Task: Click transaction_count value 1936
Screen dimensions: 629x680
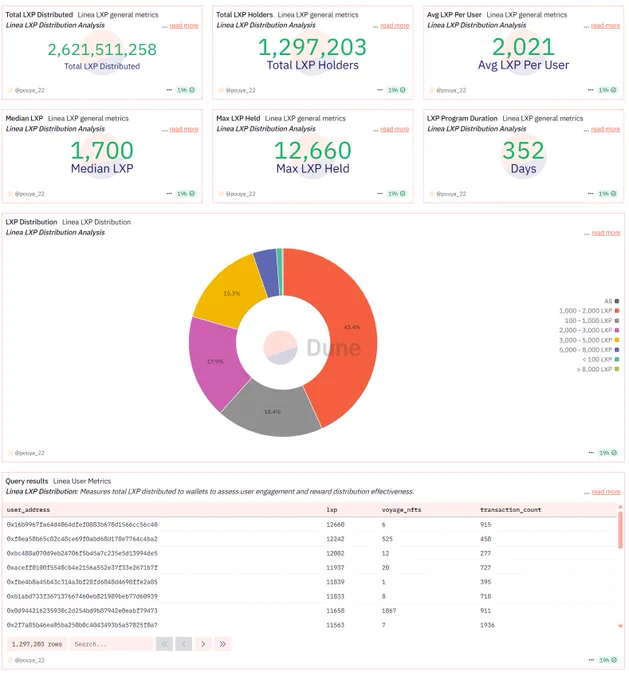Action: coord(487,625)
